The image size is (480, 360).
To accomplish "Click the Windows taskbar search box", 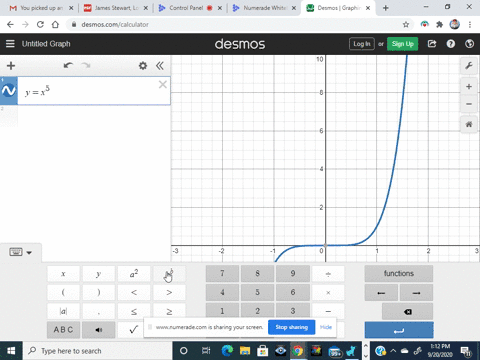I will click(x=98, y=351).
